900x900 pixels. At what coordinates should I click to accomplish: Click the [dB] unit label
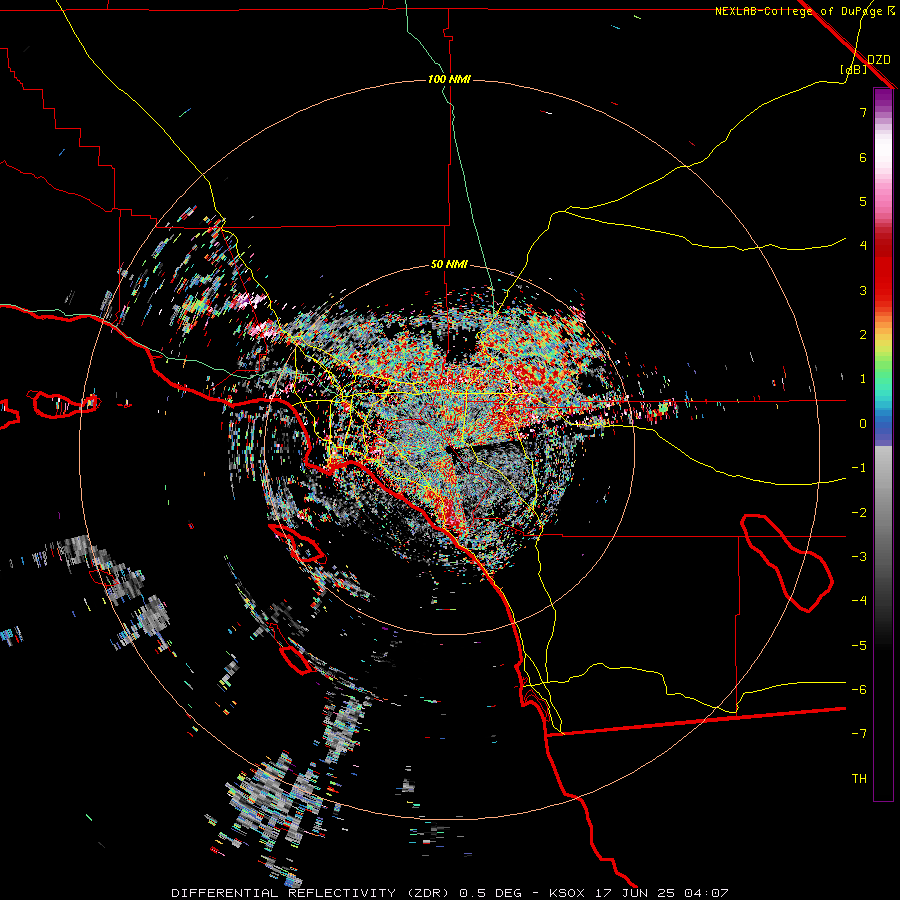point(853,69)
